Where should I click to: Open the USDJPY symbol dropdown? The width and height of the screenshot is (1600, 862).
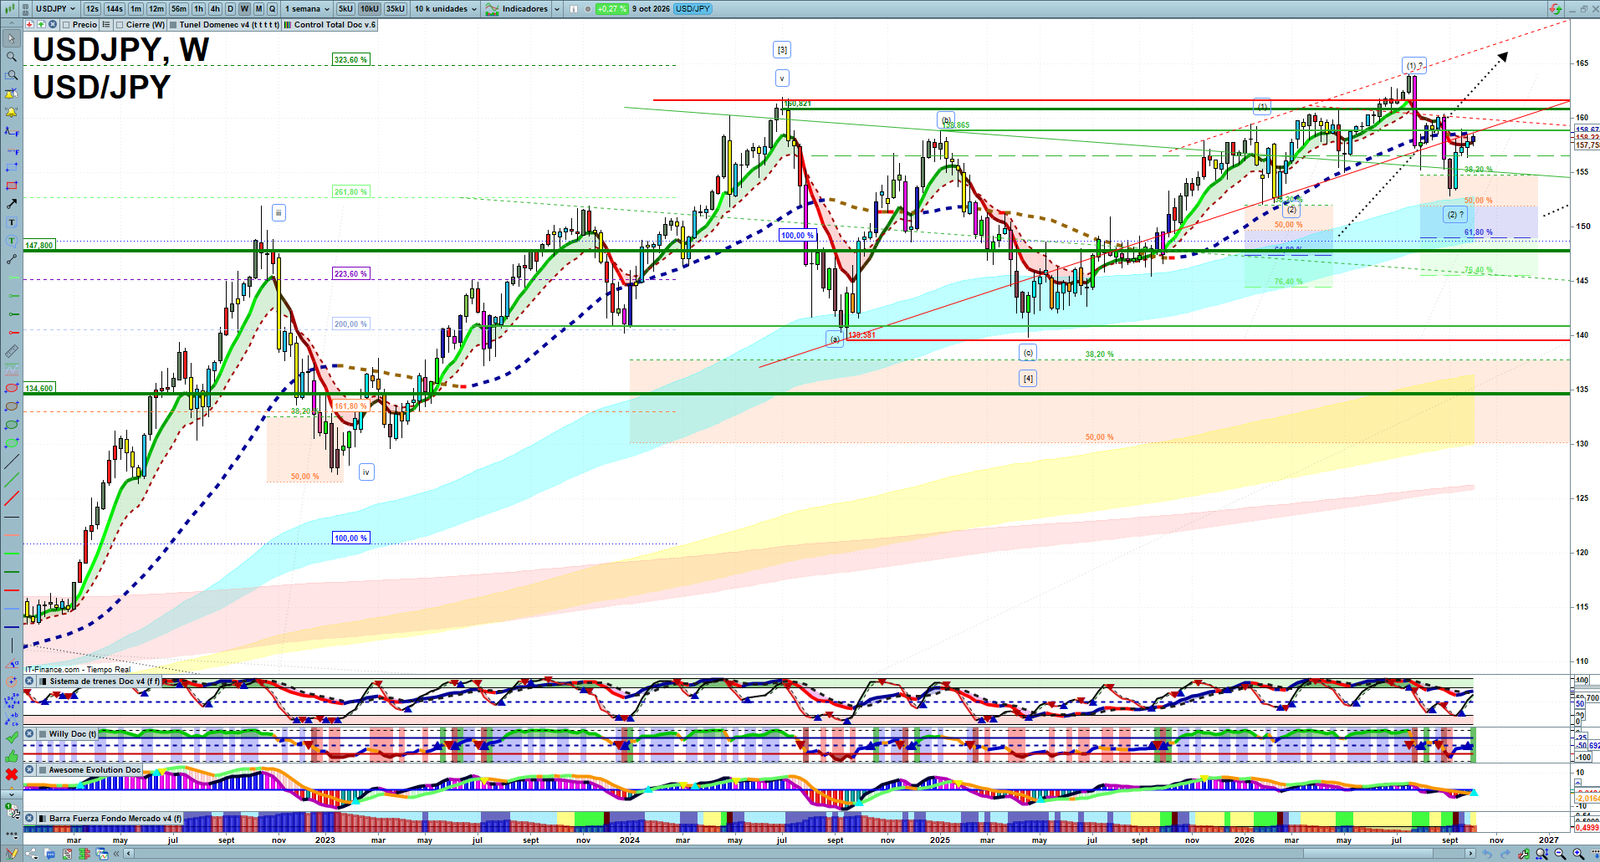tap(55, 9)
